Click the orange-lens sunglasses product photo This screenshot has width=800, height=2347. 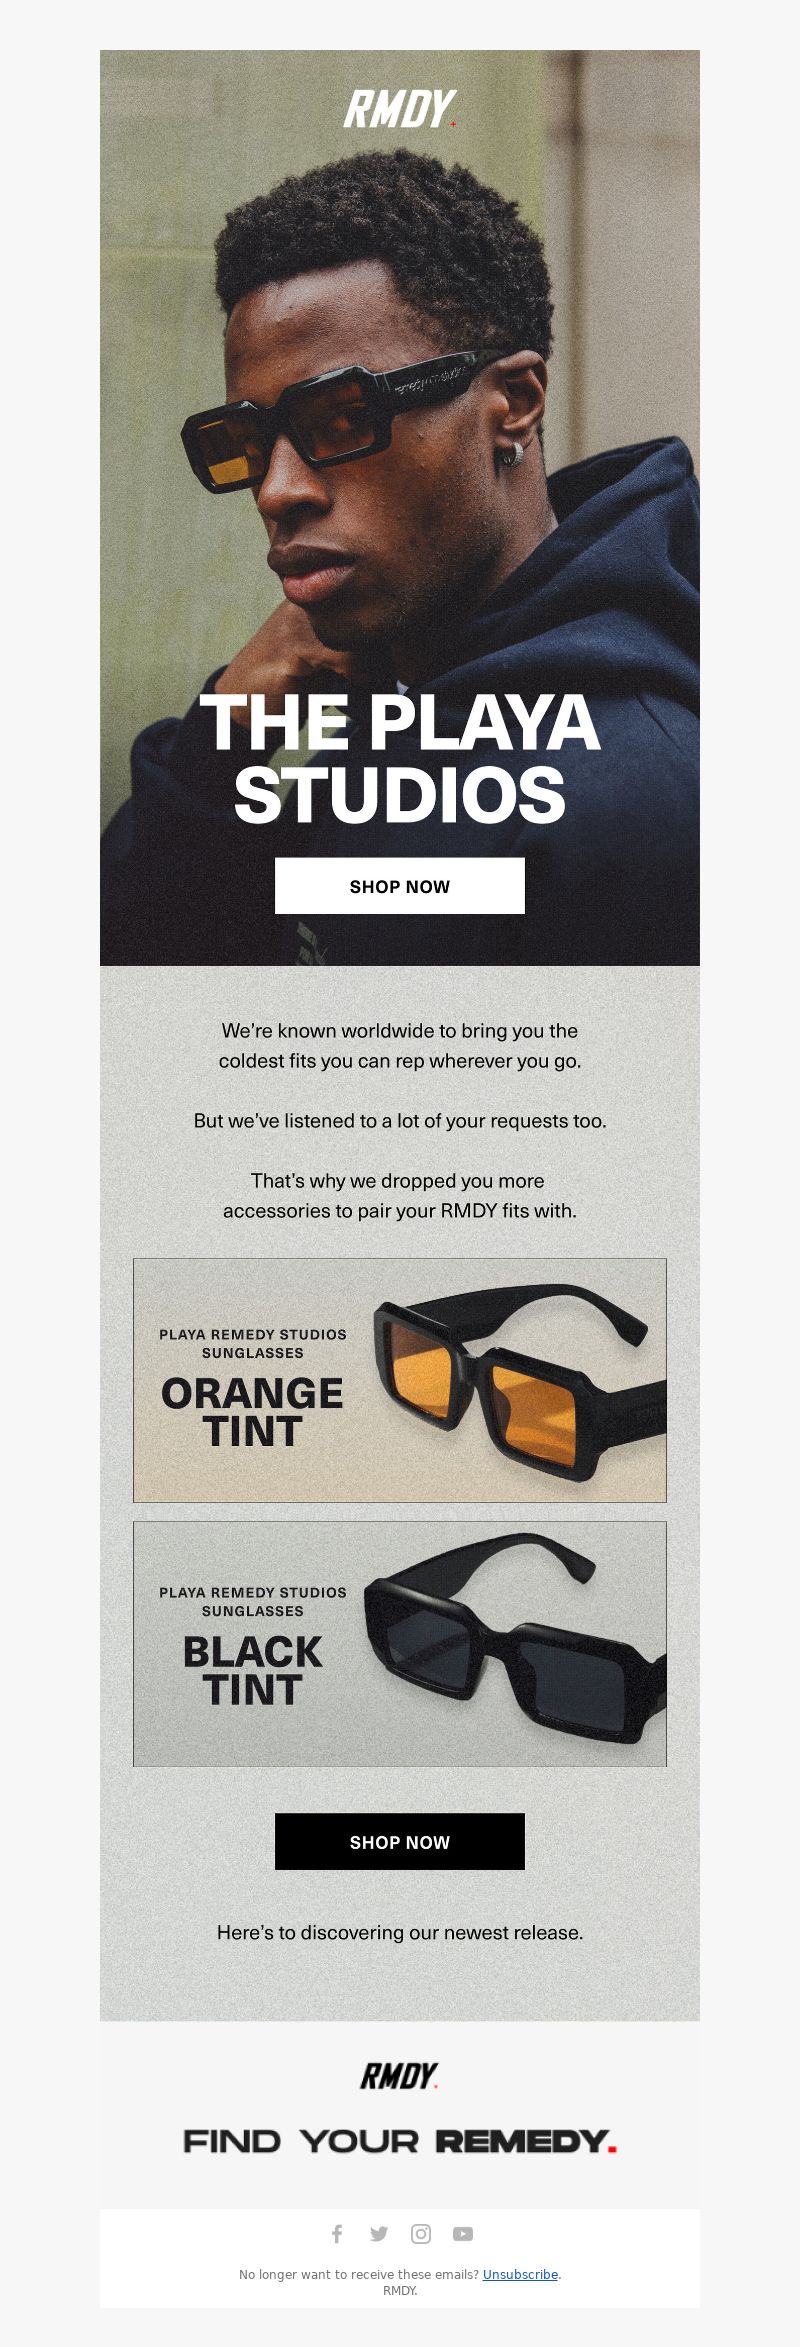[x=520, y=1380]
